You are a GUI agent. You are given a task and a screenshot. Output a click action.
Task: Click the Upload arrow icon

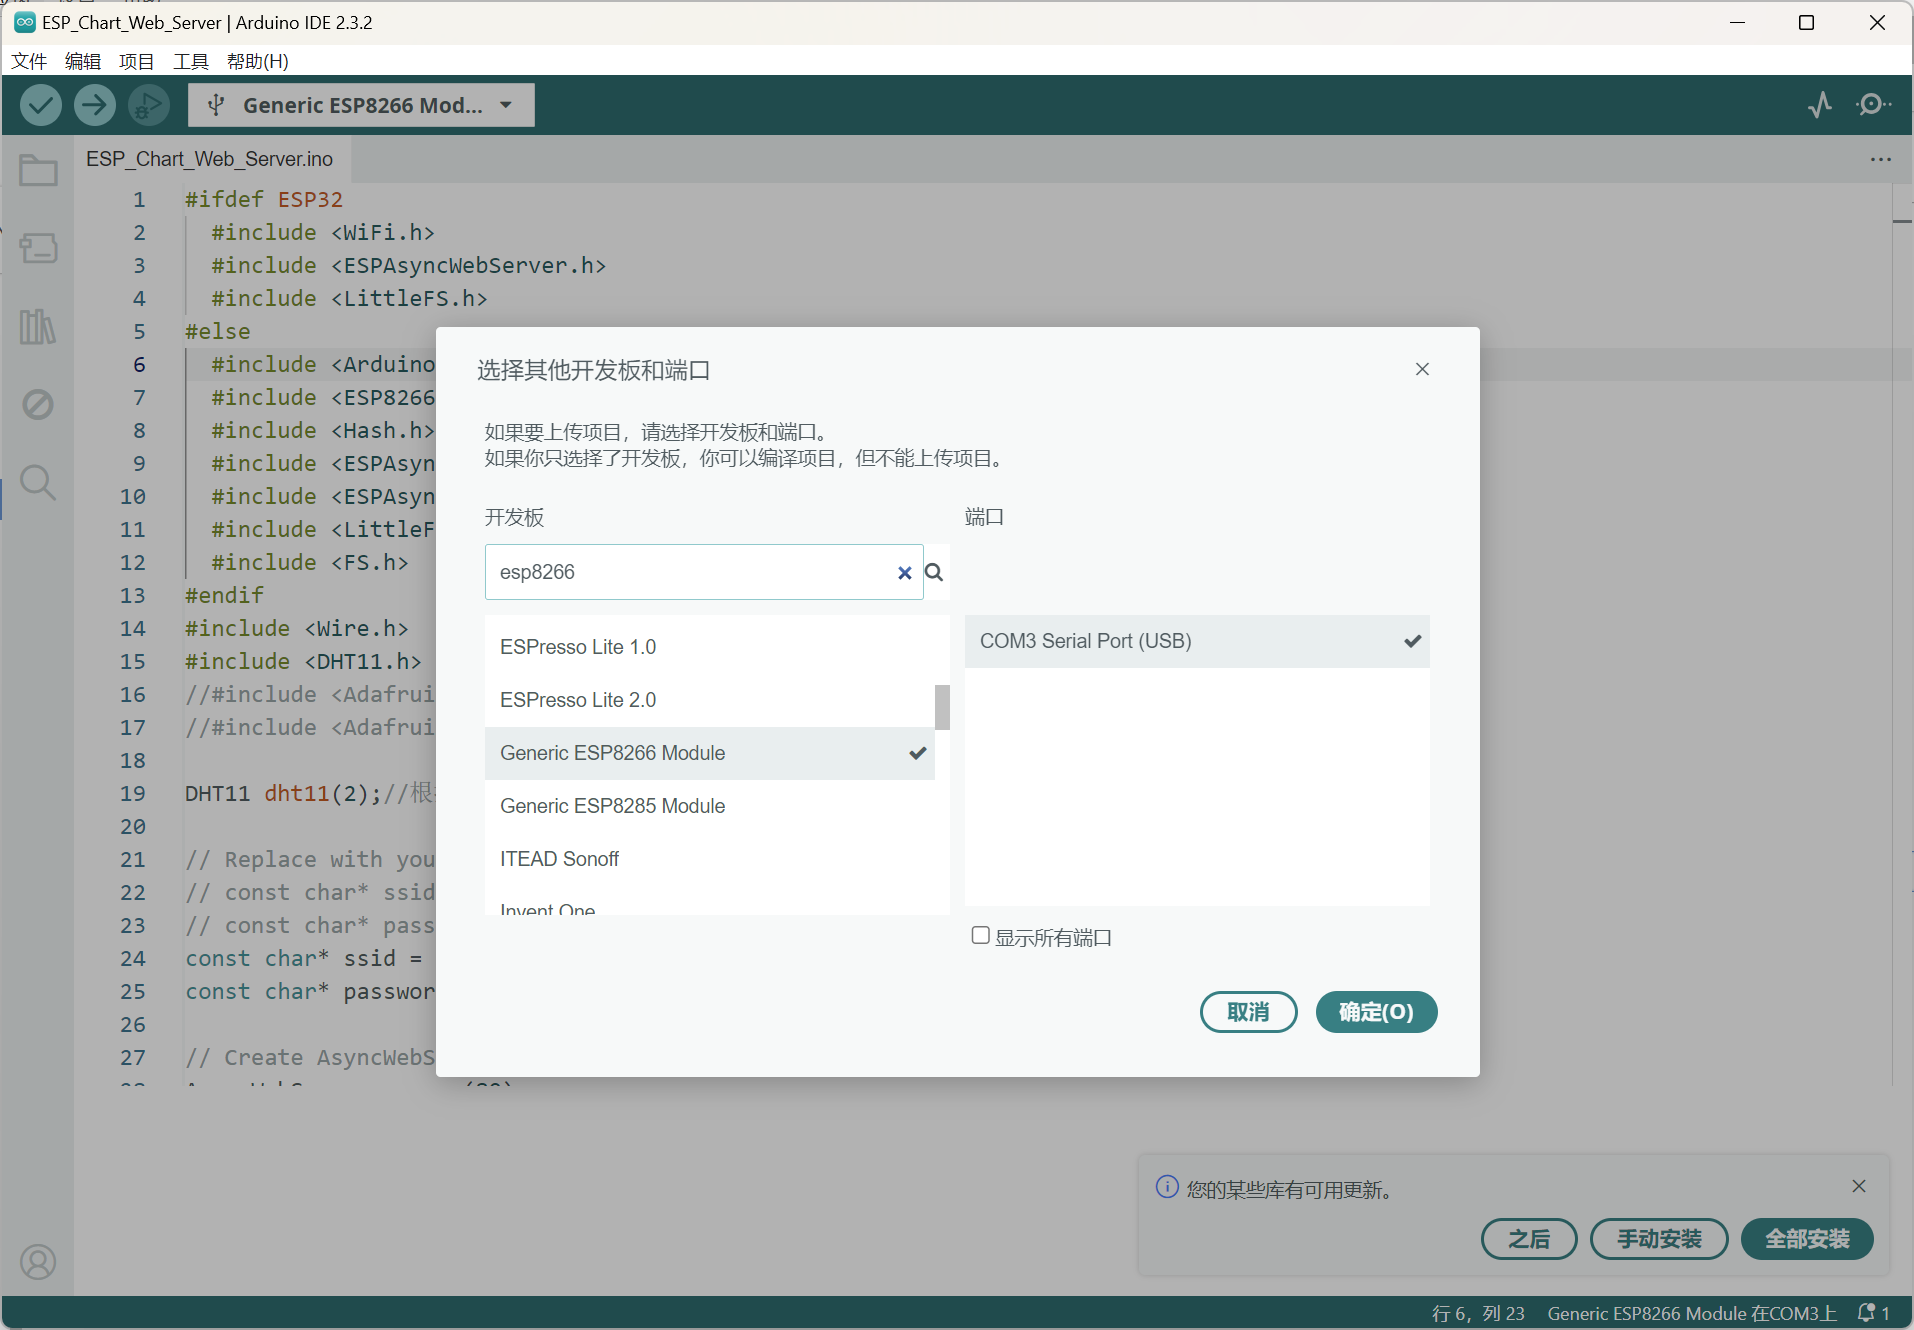coord(95,105)
